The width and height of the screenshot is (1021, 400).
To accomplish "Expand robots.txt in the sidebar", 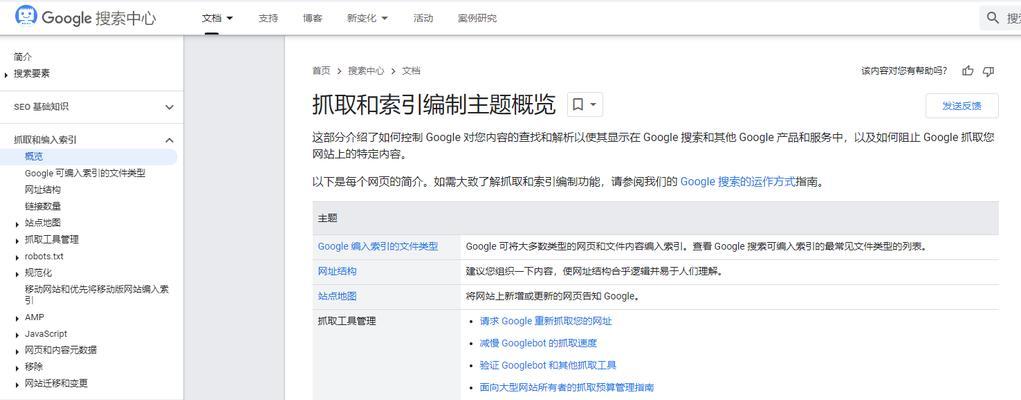I will click(x=17, y=257).
